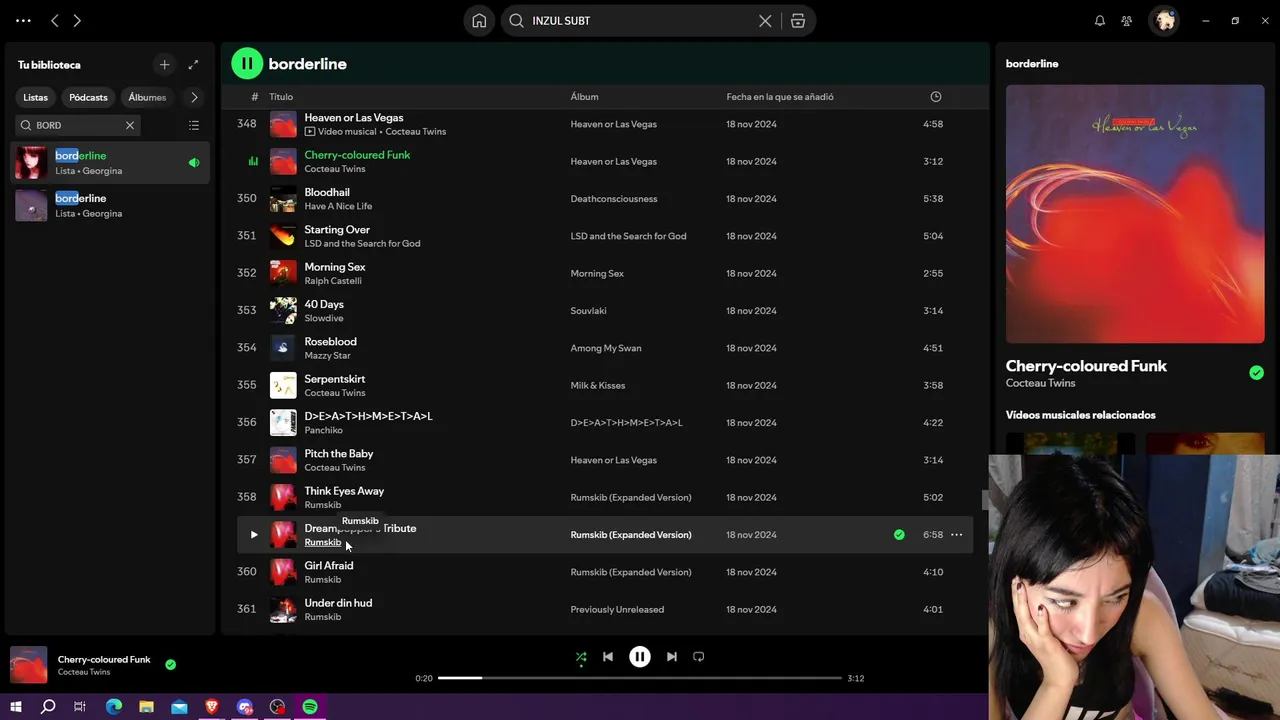Open the user profile avatar menu

[1165, 20]
